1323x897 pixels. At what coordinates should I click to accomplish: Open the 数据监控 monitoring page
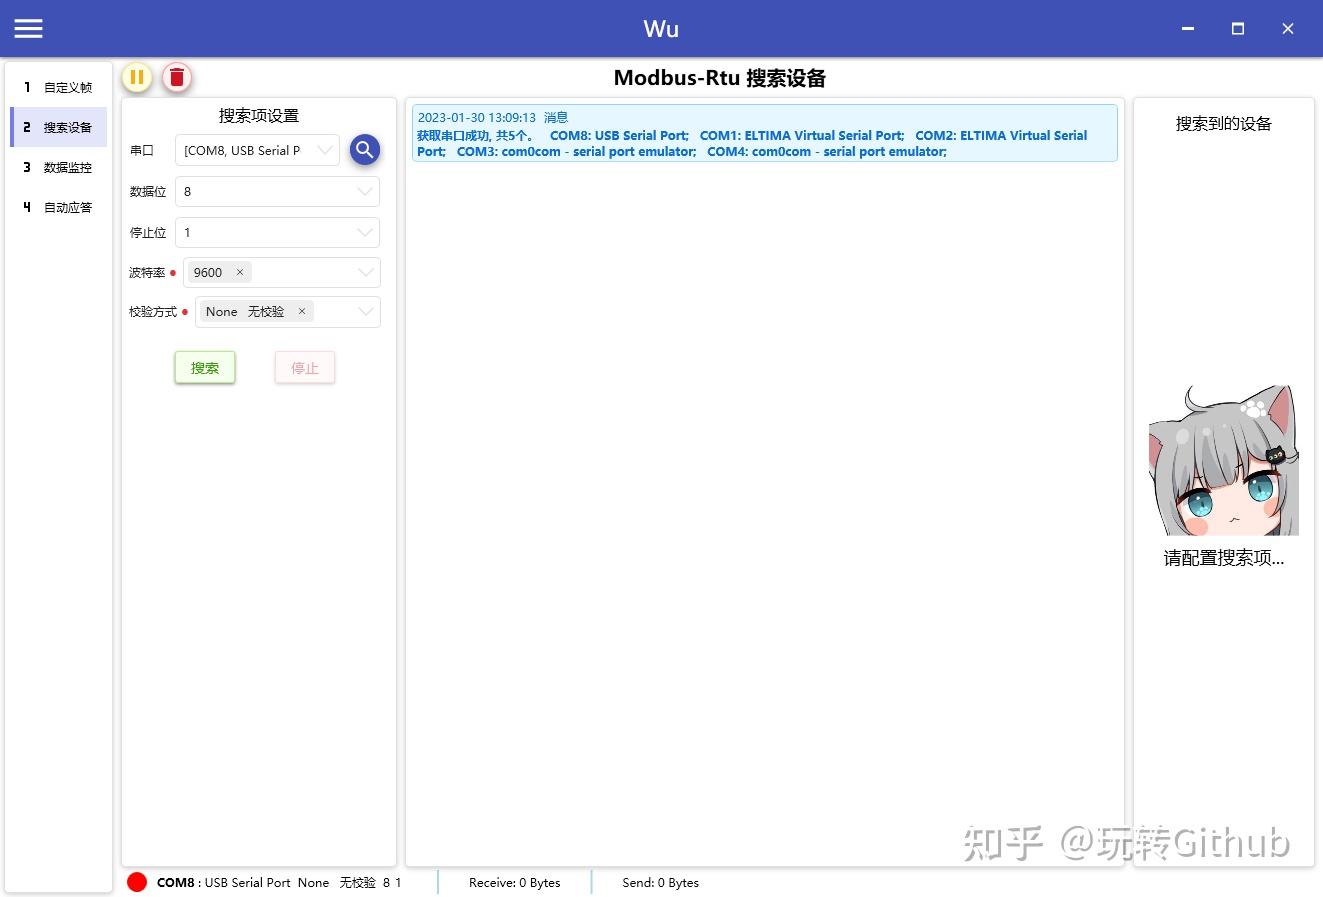coord(57,167)
